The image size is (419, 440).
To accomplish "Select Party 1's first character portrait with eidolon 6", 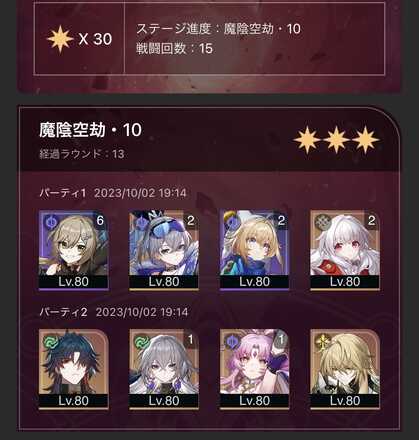I will 74,250.
